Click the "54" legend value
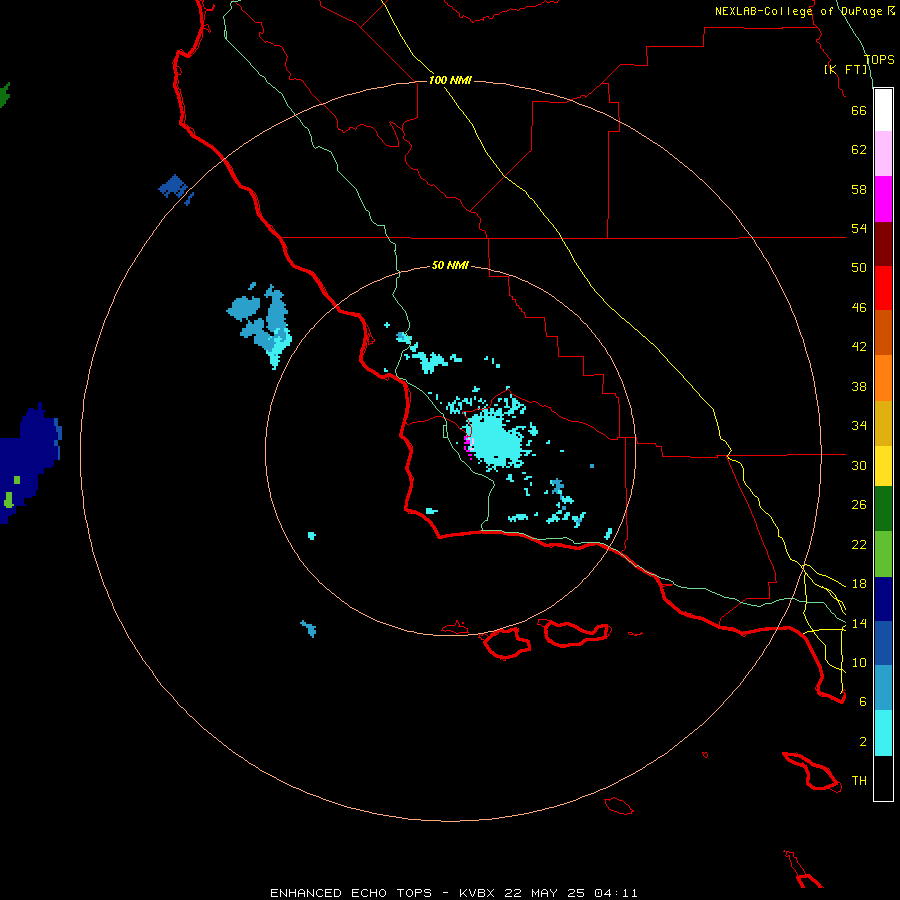The height and width of the screenshot is (900, 900). (859, 228)
